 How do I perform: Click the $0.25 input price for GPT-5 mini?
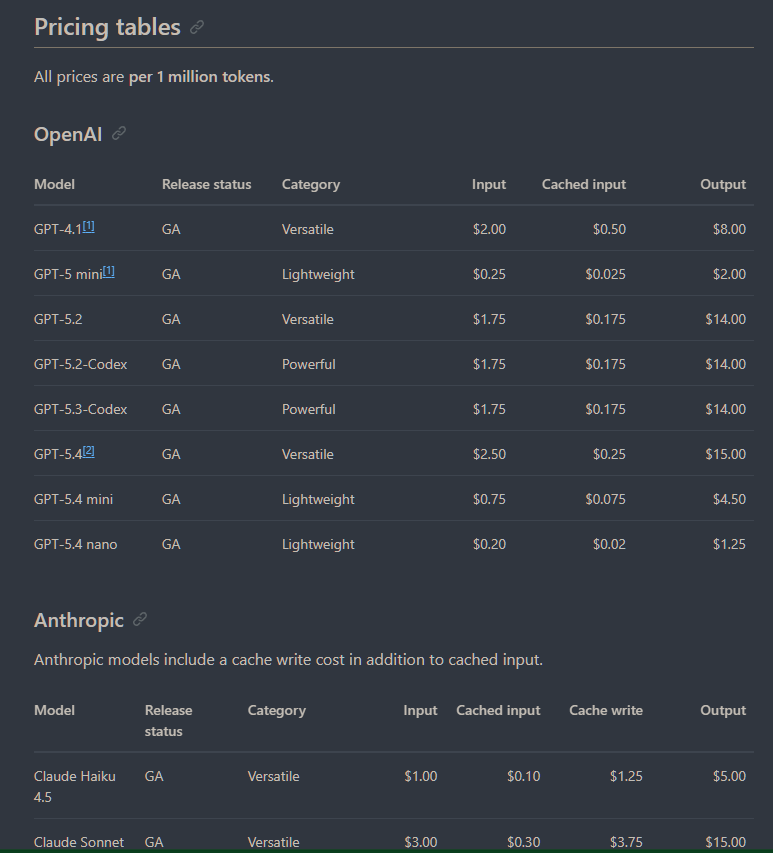coord(489,275)
